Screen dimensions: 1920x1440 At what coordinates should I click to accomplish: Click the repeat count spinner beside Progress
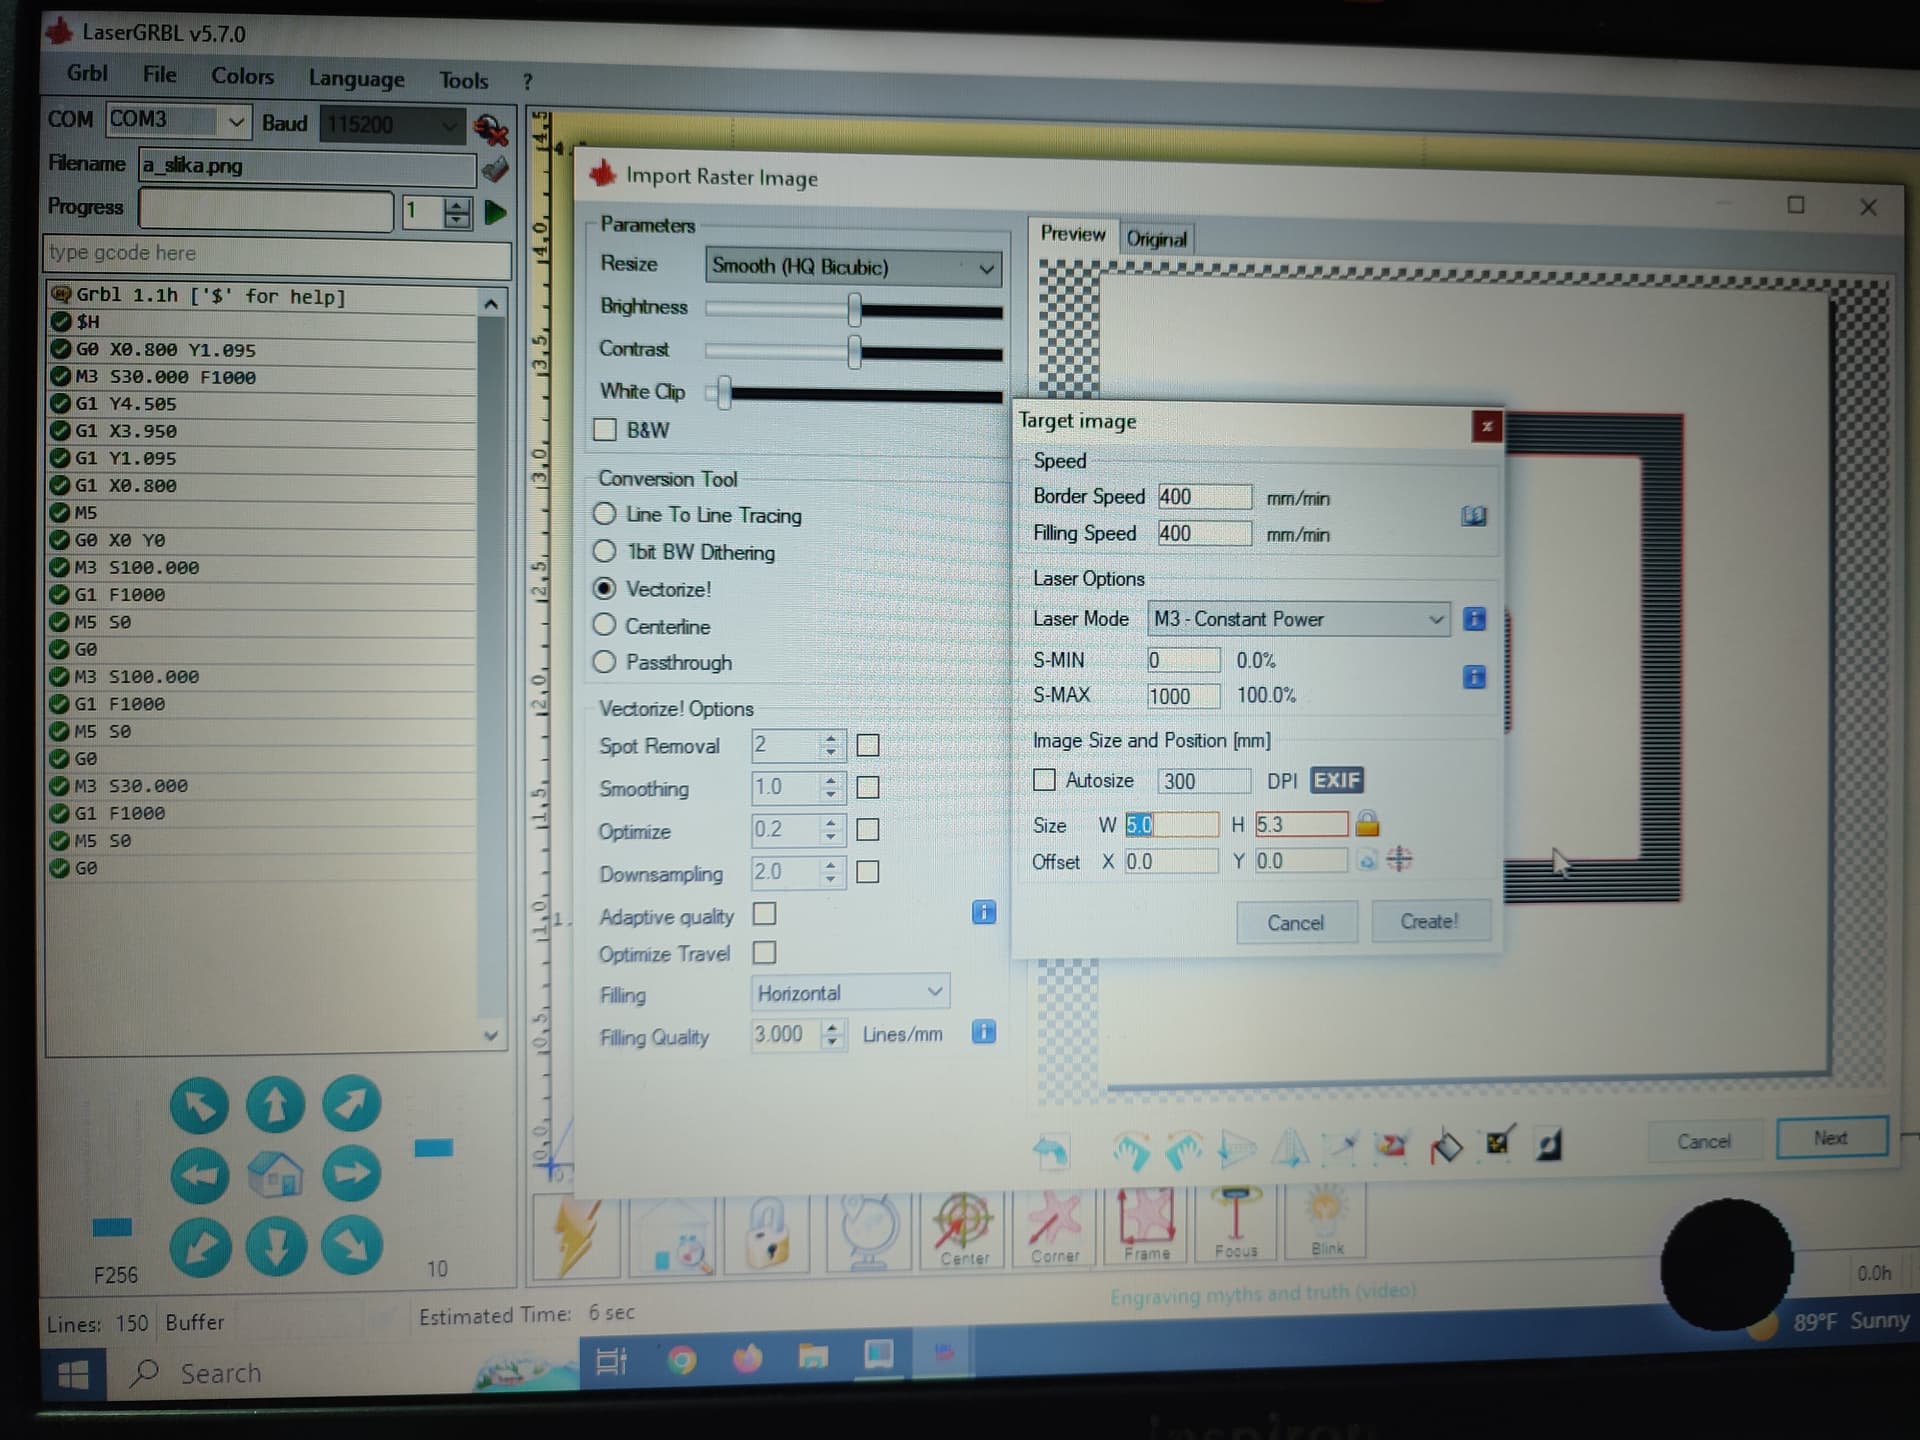[457, 212]
